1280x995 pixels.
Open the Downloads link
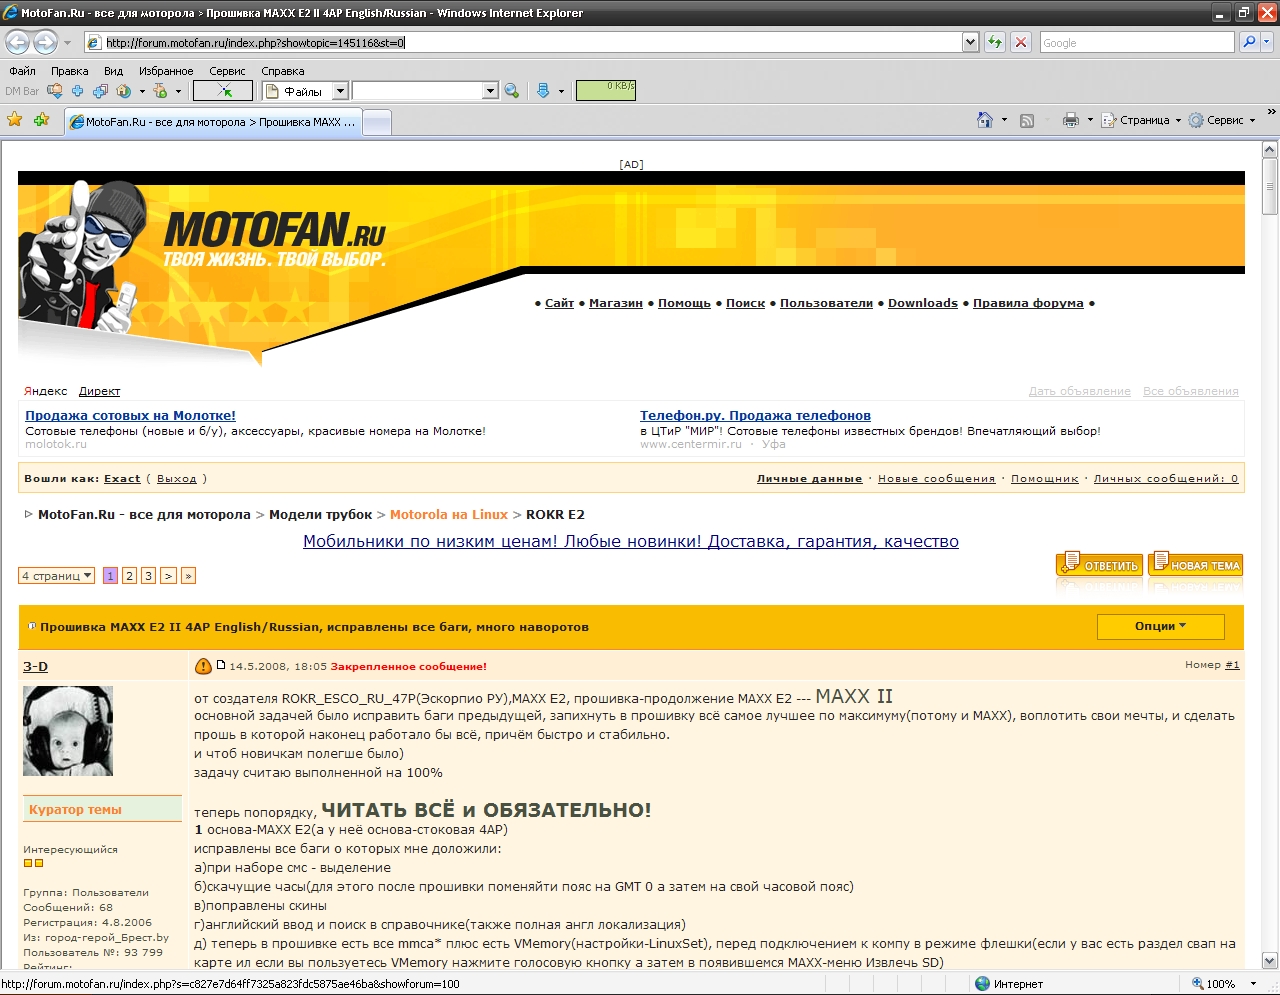click(x=922, y=303)
